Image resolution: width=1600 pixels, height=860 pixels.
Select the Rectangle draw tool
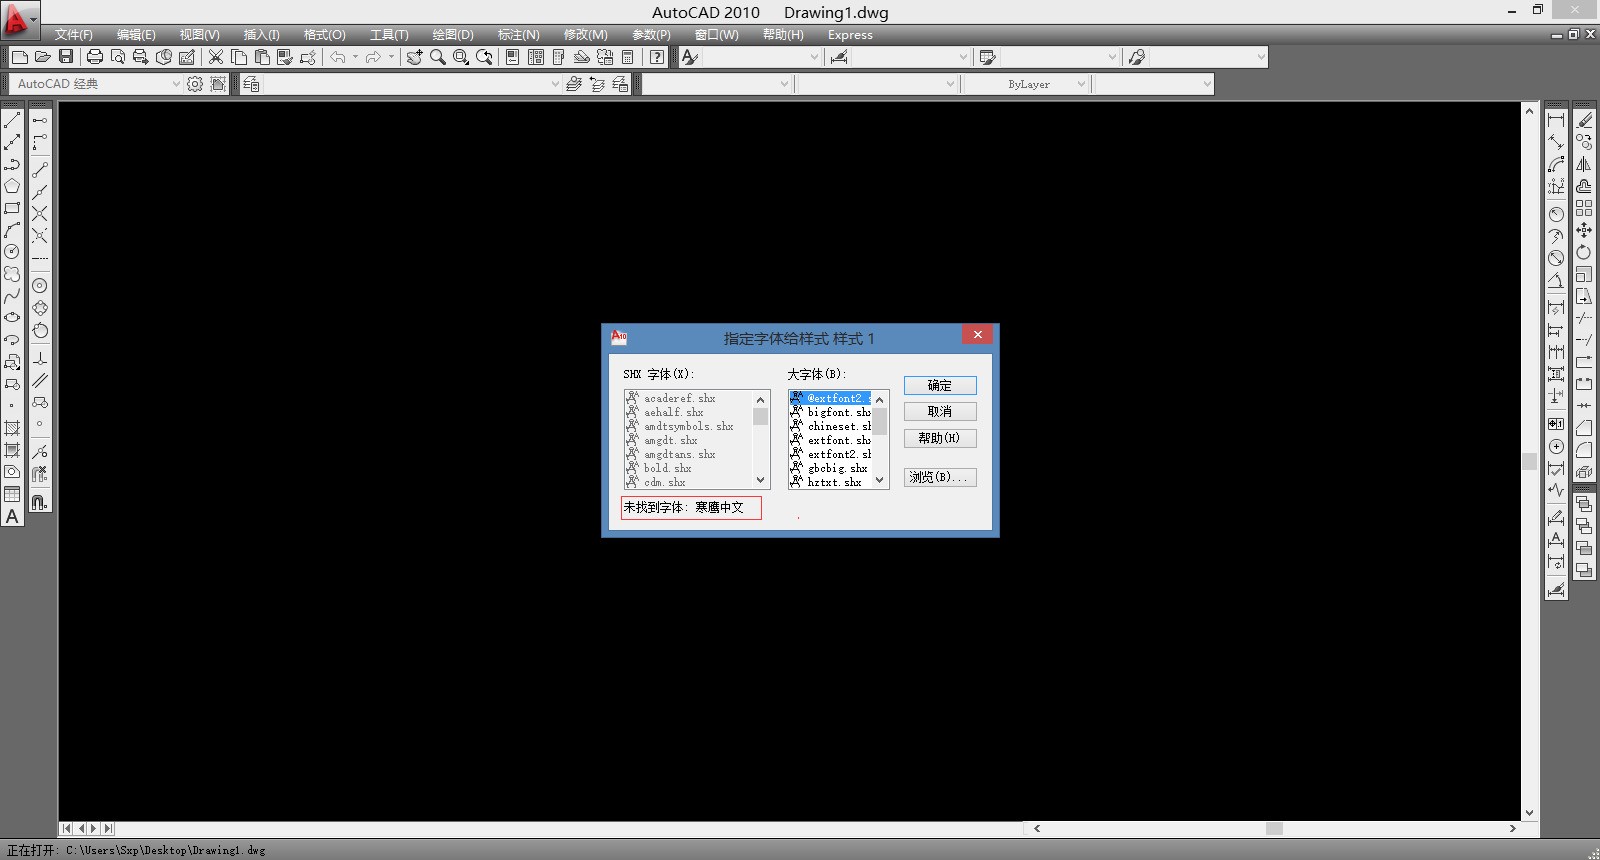click(12, 208)
